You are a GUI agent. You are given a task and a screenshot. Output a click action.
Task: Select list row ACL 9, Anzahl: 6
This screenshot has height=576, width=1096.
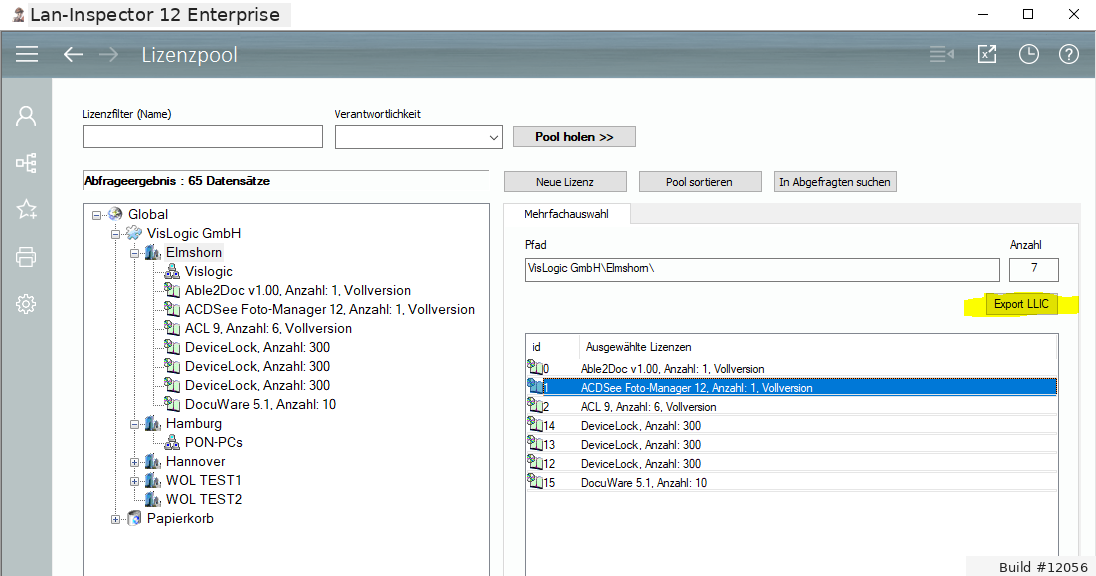791,406
